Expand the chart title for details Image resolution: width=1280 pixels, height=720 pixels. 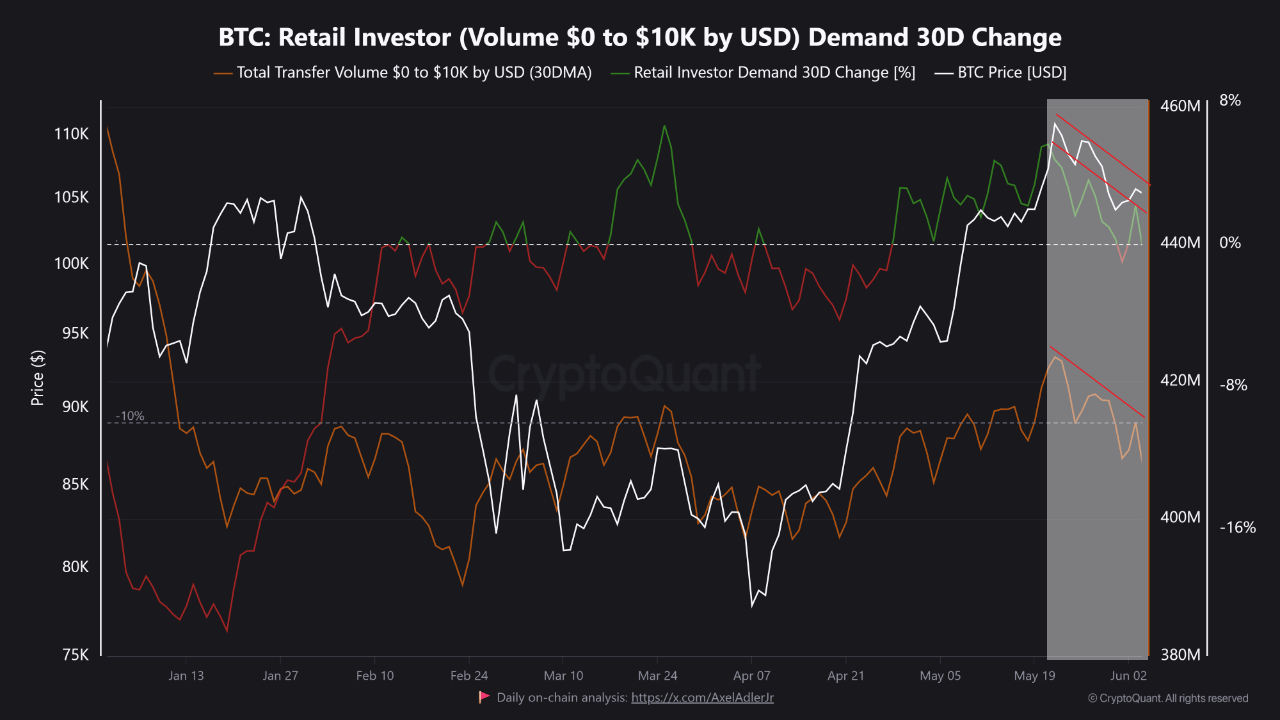[639, 37]
